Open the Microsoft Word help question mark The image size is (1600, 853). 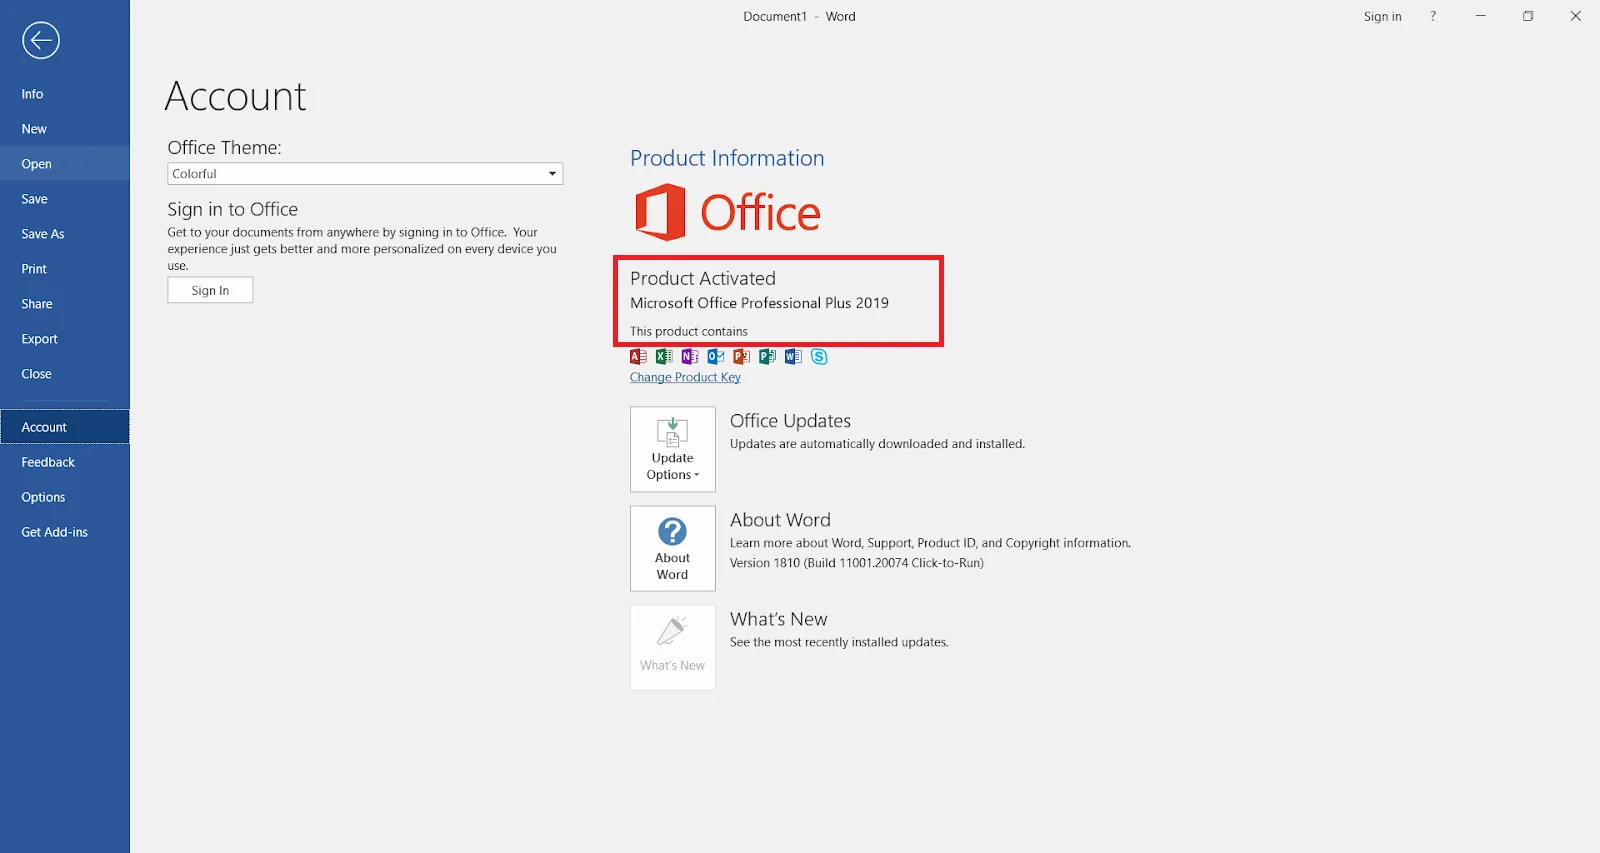pos(1433,17)
